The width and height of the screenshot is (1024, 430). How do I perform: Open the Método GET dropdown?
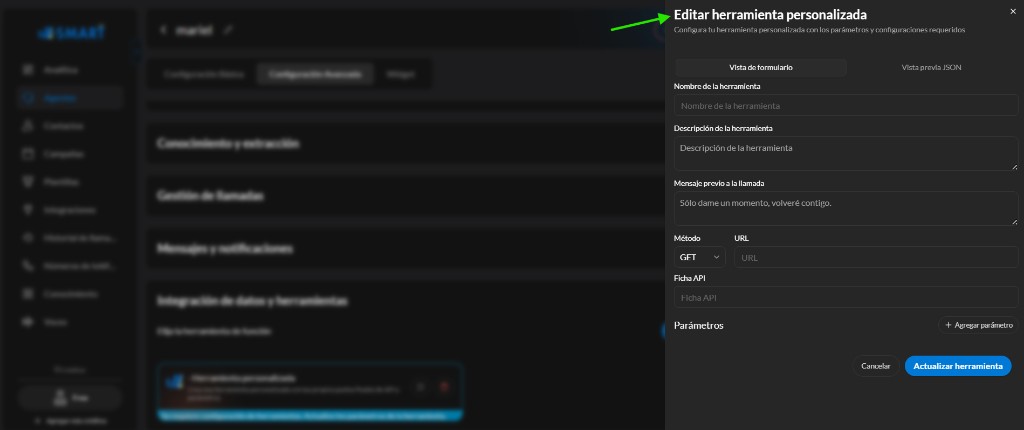coord(699,257)
